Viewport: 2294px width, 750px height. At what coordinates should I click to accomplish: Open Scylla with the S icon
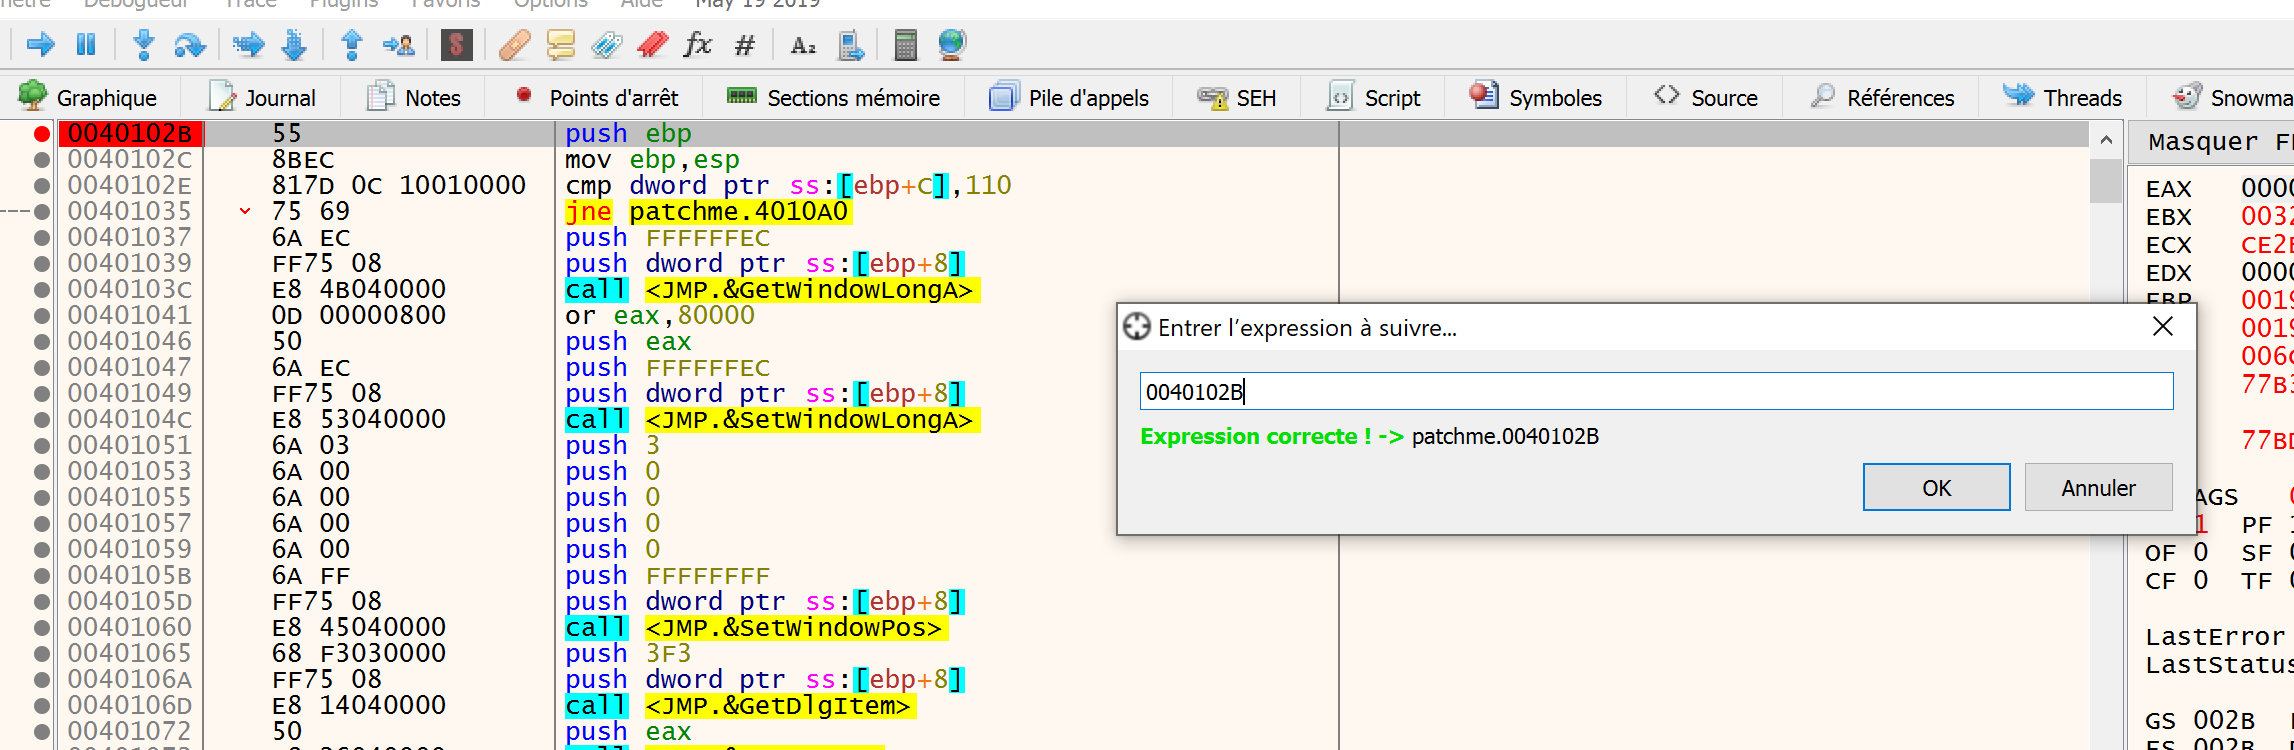(x=456, y=44)
